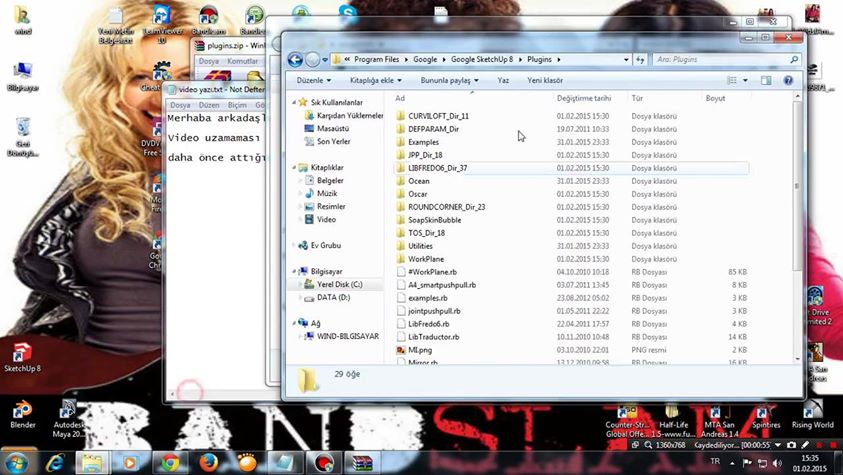Sort by the Boyut column header
The width and height of the screenshot is (843, 475).
pyautogui.click(x=715, y=98)
